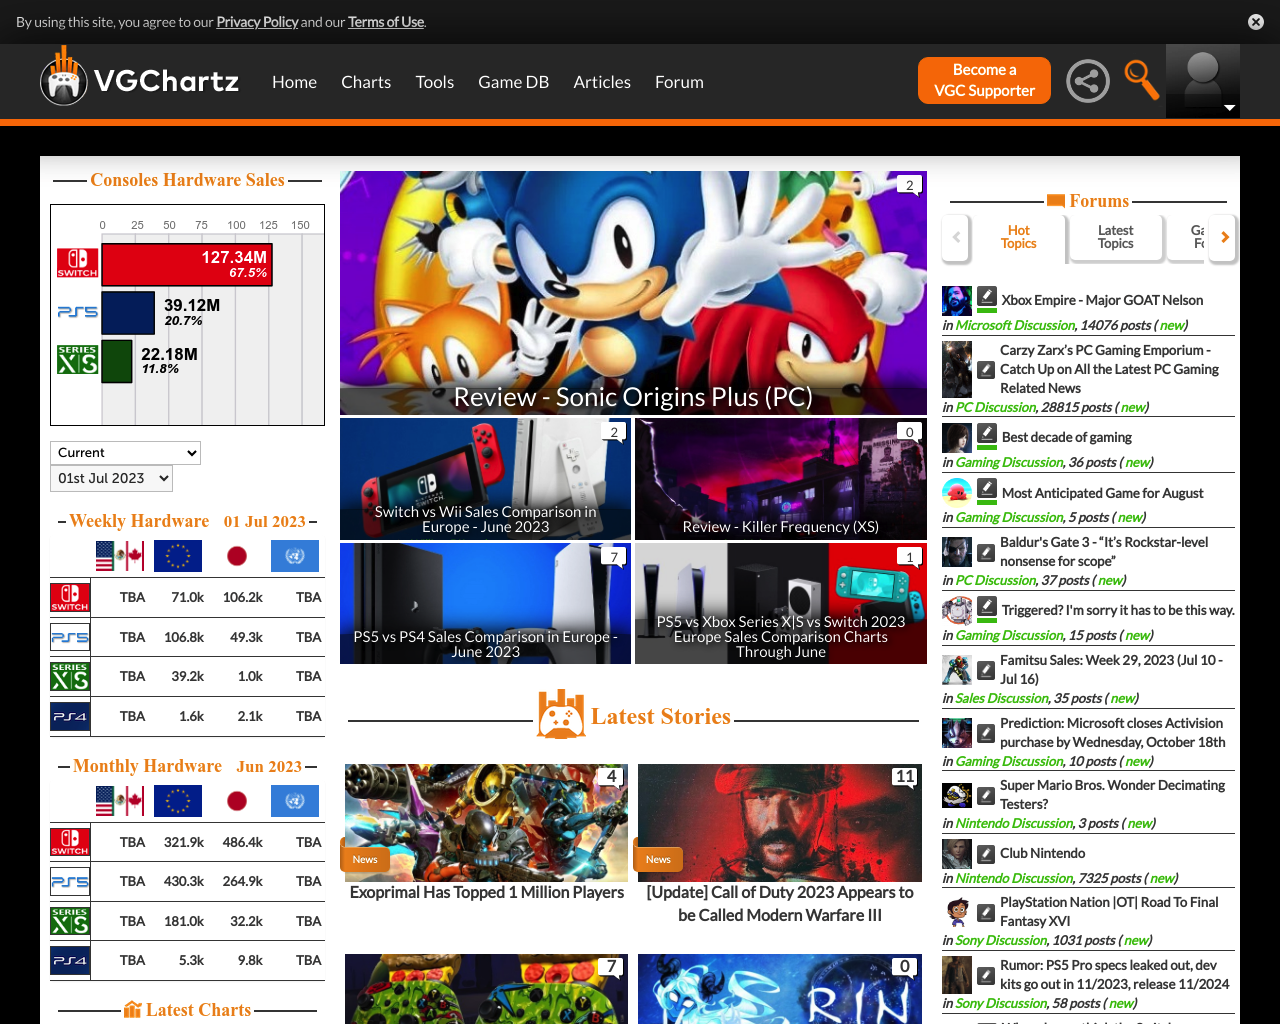Open Switch vs Wii Sales Comparison thumbnail
Image resolution: width=1280 pixels, height=1024 pixels.
point(485,479)
